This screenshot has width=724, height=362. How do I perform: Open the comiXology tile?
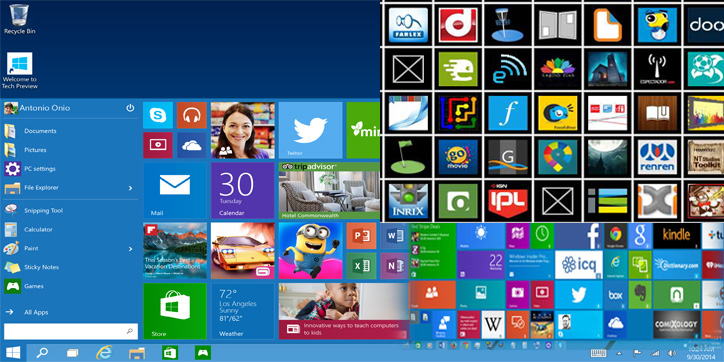(677, 325)
